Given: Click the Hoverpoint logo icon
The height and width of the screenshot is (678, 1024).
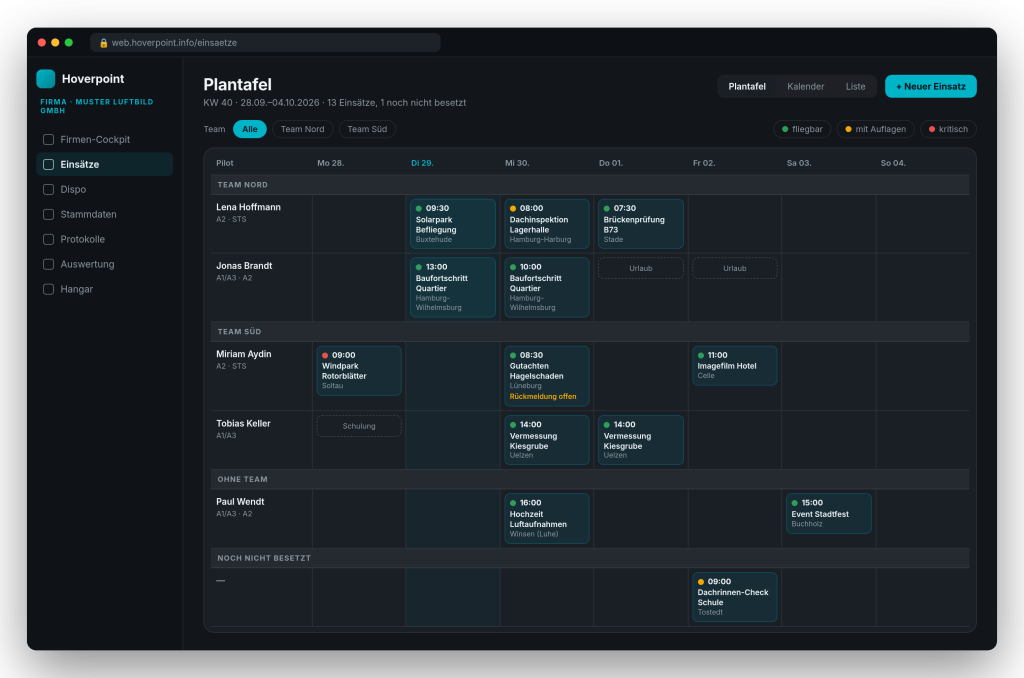Looking at the screenshot, I should click(46, 78).
